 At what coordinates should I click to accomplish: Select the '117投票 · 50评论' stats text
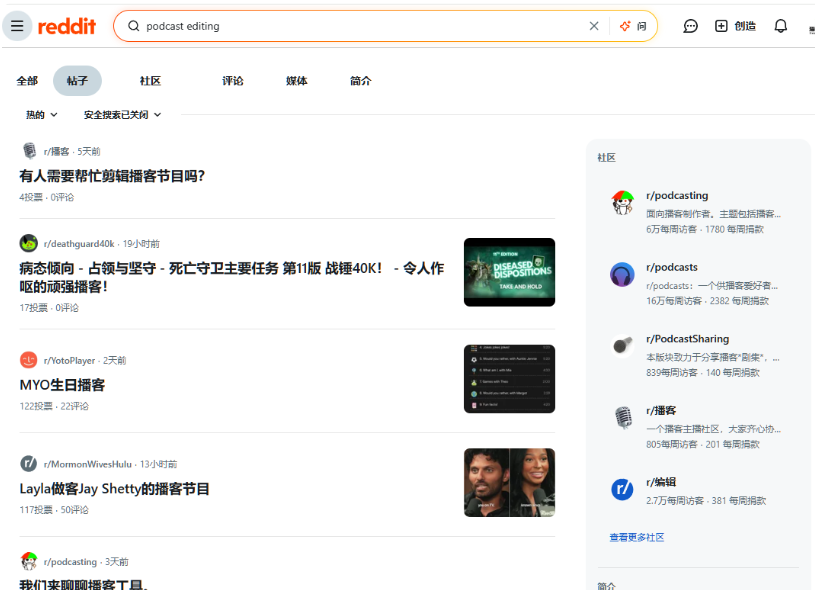click(54, 509)
